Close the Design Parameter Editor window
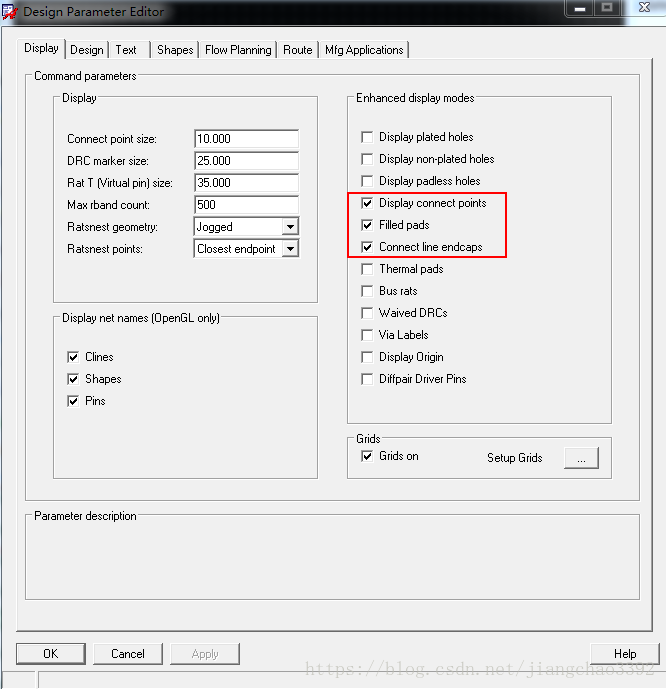666x689 pixels. pos(644,7)
